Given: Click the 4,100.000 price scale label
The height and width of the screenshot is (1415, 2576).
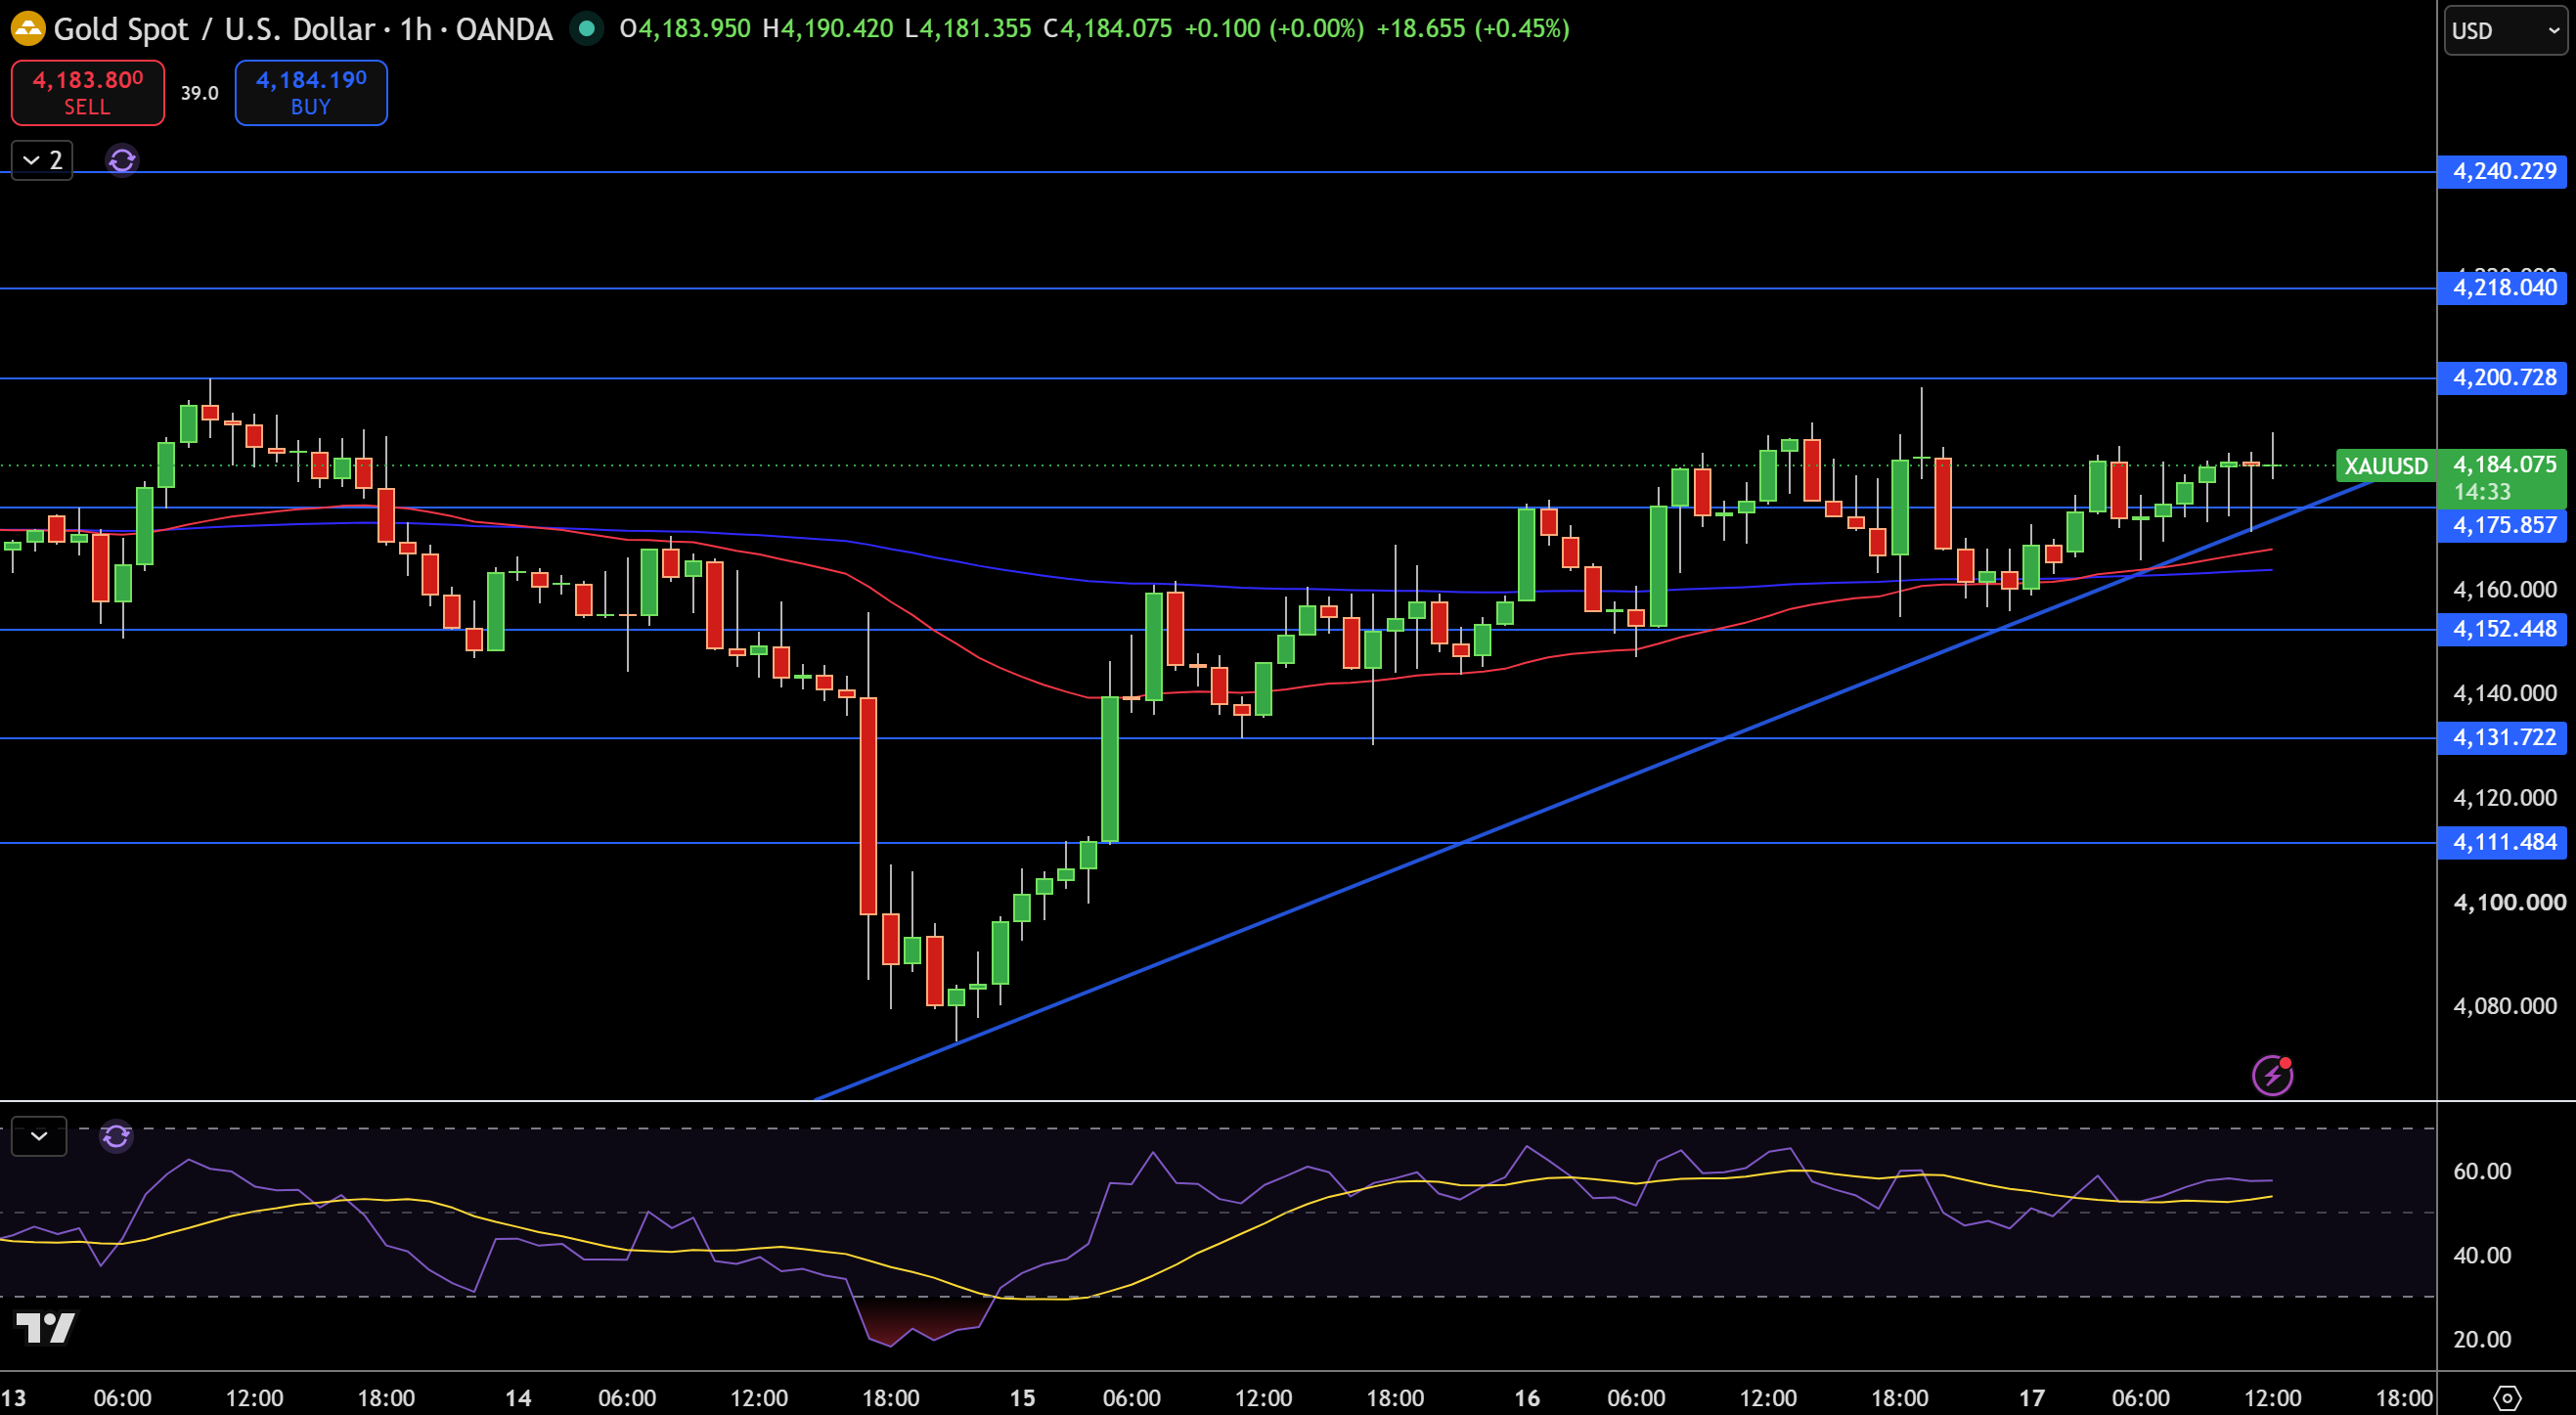Looking at the screenshot, I should pyautogui.click(x=2509, y=902).
